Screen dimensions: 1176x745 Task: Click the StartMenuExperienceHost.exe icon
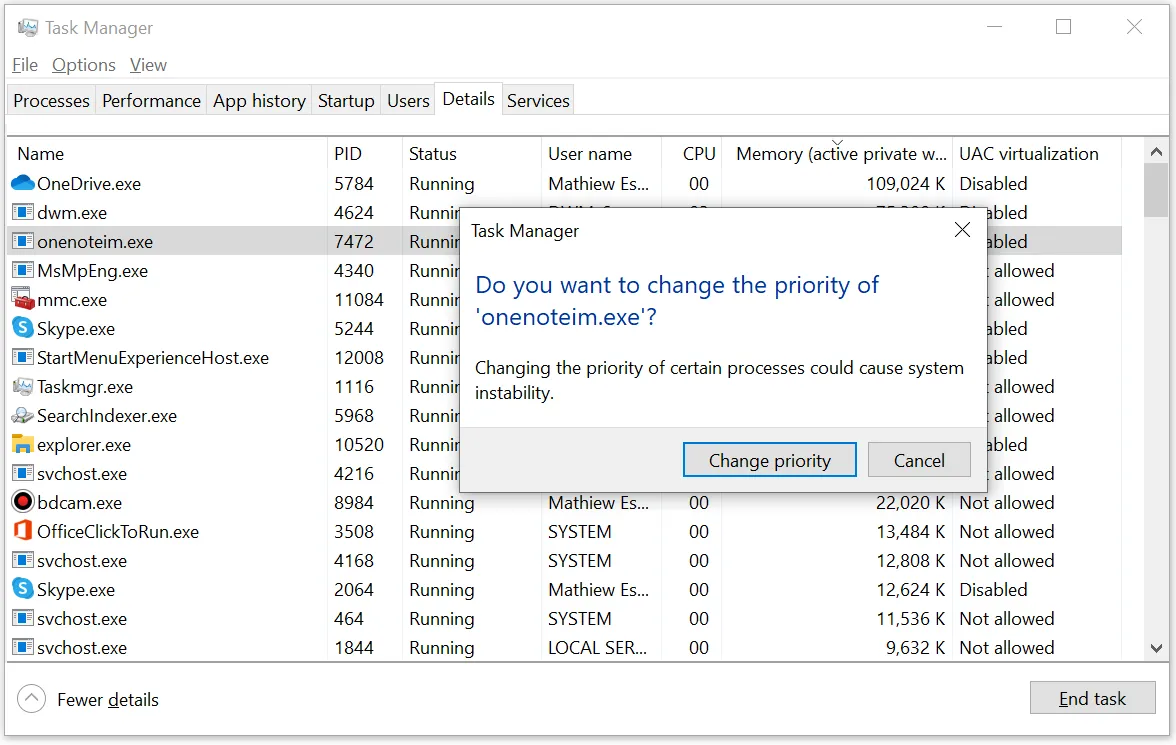coord(23,357)
